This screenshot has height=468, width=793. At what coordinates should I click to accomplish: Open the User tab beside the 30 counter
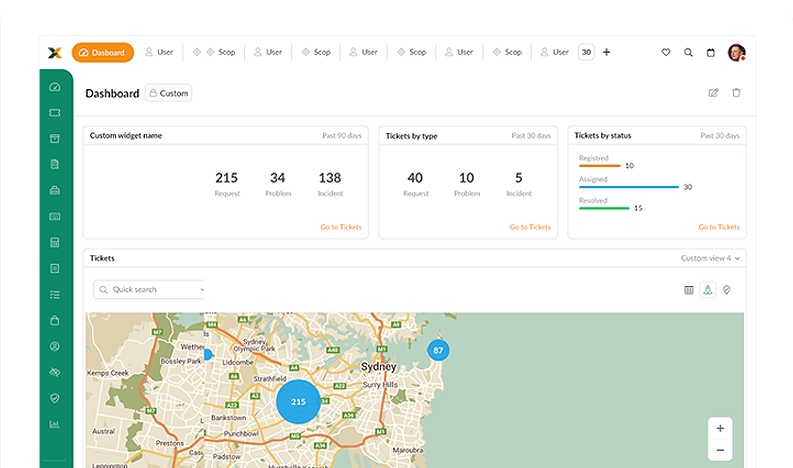click(x=554, y=52)
